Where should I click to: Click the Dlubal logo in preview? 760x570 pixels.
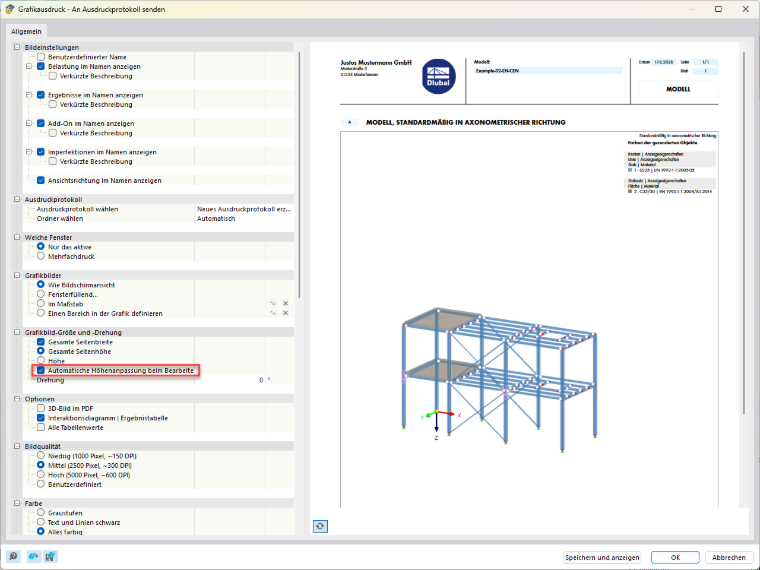(x=438, y=77)
